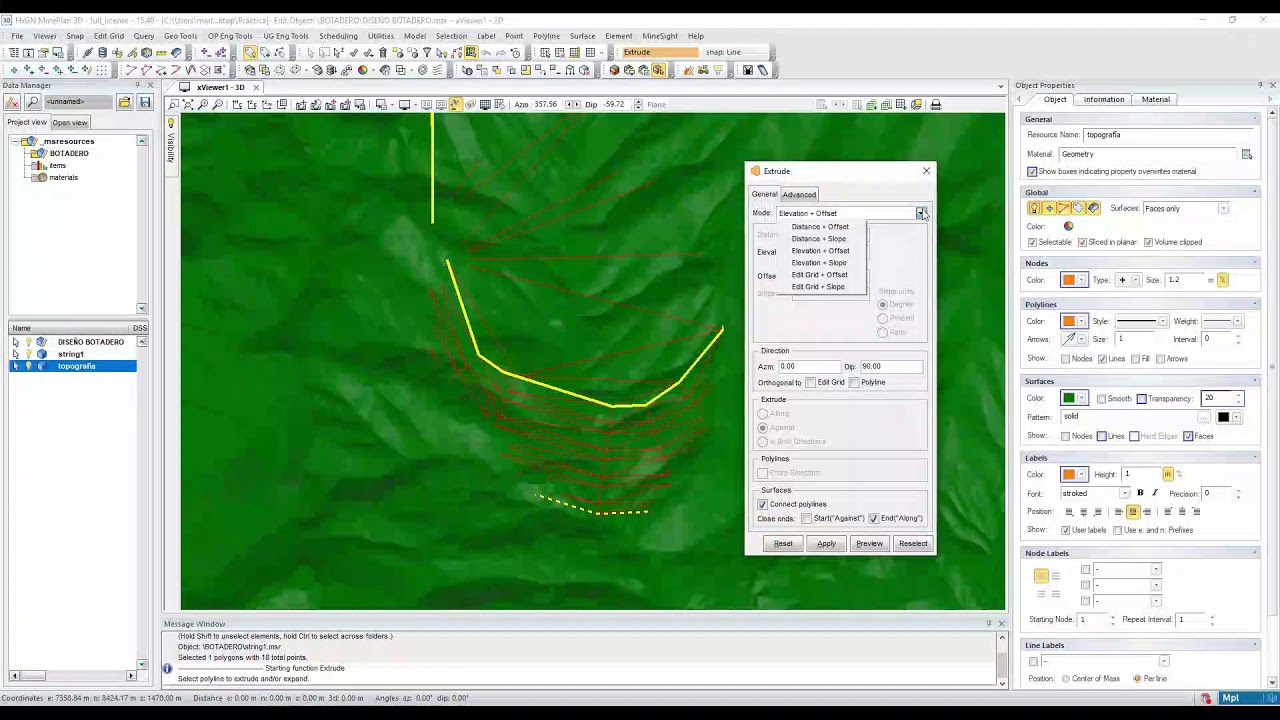
Task: Click the database cylinder toolbar icon
Action: pos(102,52)
